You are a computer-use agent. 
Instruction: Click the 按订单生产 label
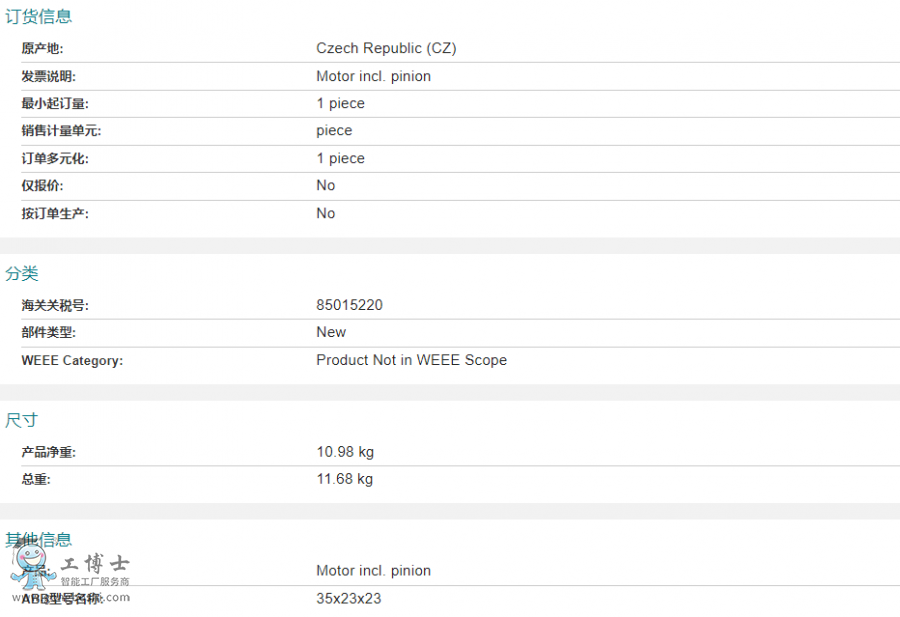pos(55,214)
